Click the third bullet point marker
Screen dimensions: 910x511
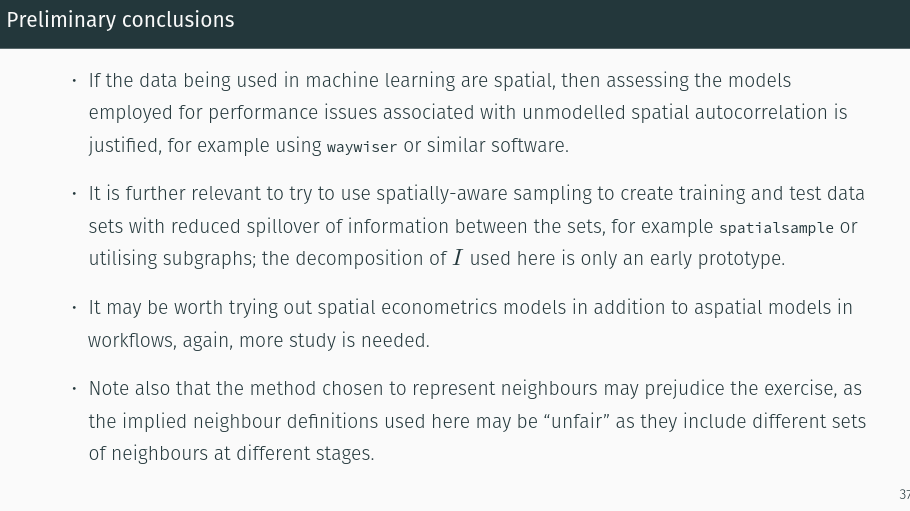click(x=74, y=307)
